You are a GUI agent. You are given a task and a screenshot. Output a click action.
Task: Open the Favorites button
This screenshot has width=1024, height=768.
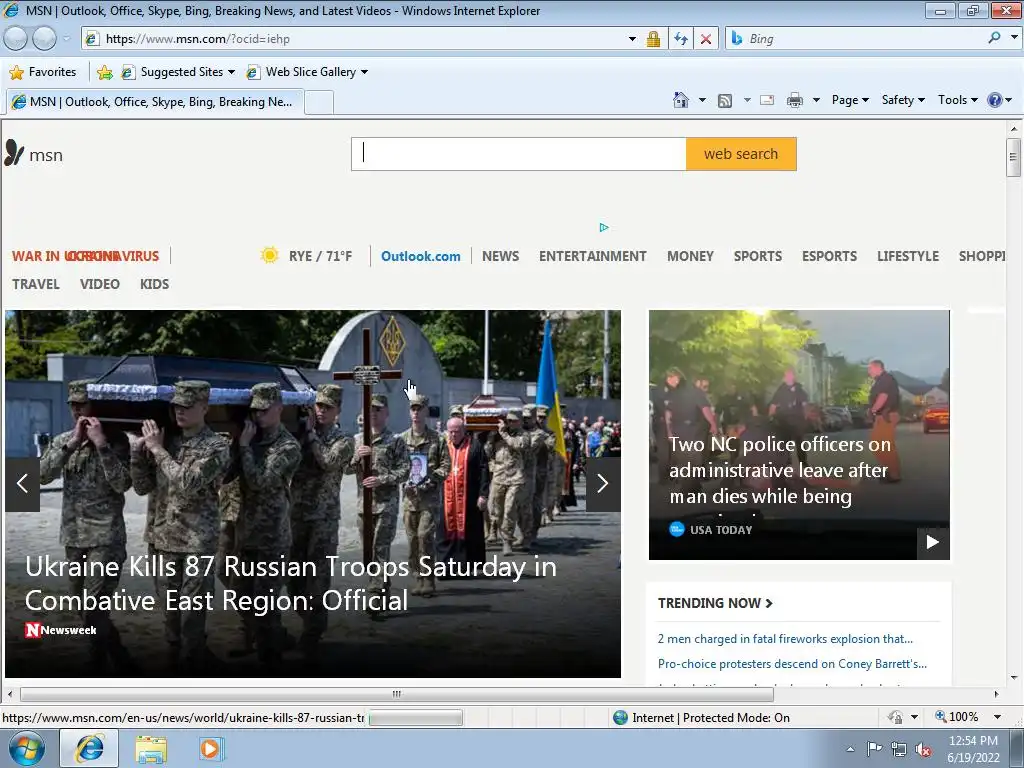(x=43, y=72)
